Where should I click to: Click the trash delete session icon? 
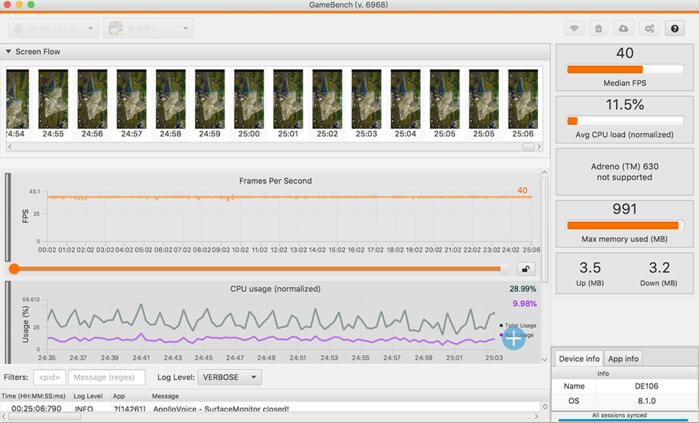coord(599,29)
